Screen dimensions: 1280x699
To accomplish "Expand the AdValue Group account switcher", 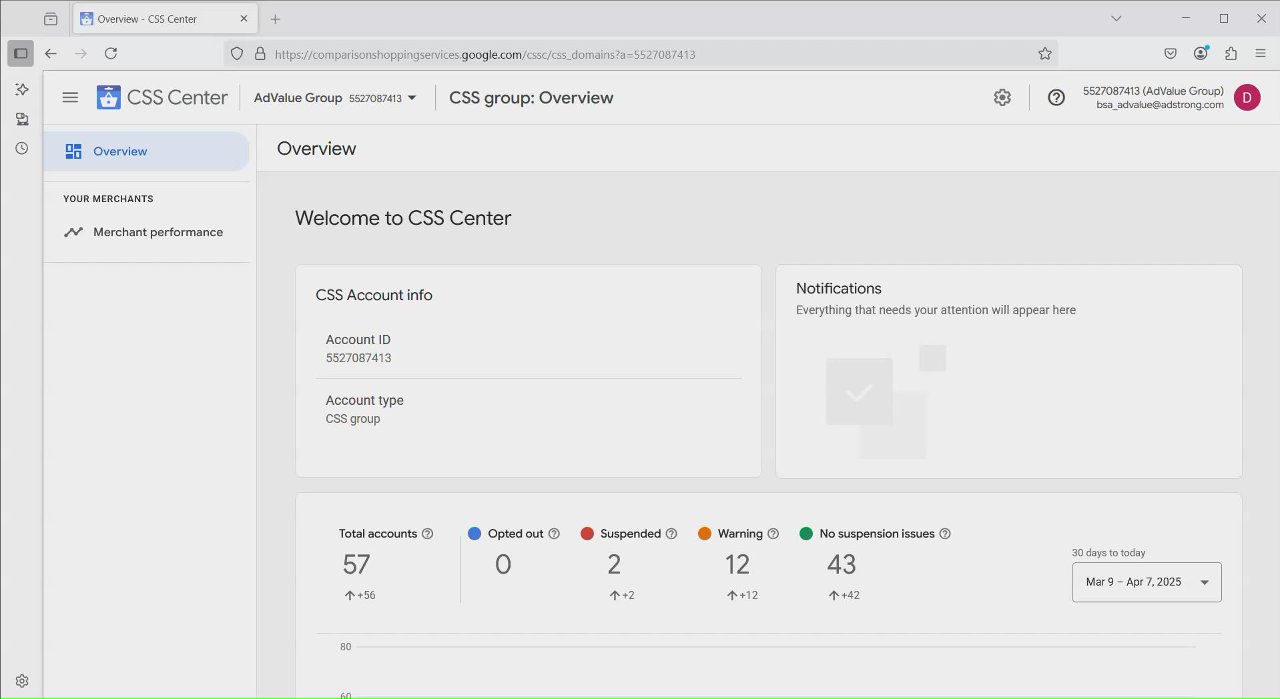I will 335,98.
